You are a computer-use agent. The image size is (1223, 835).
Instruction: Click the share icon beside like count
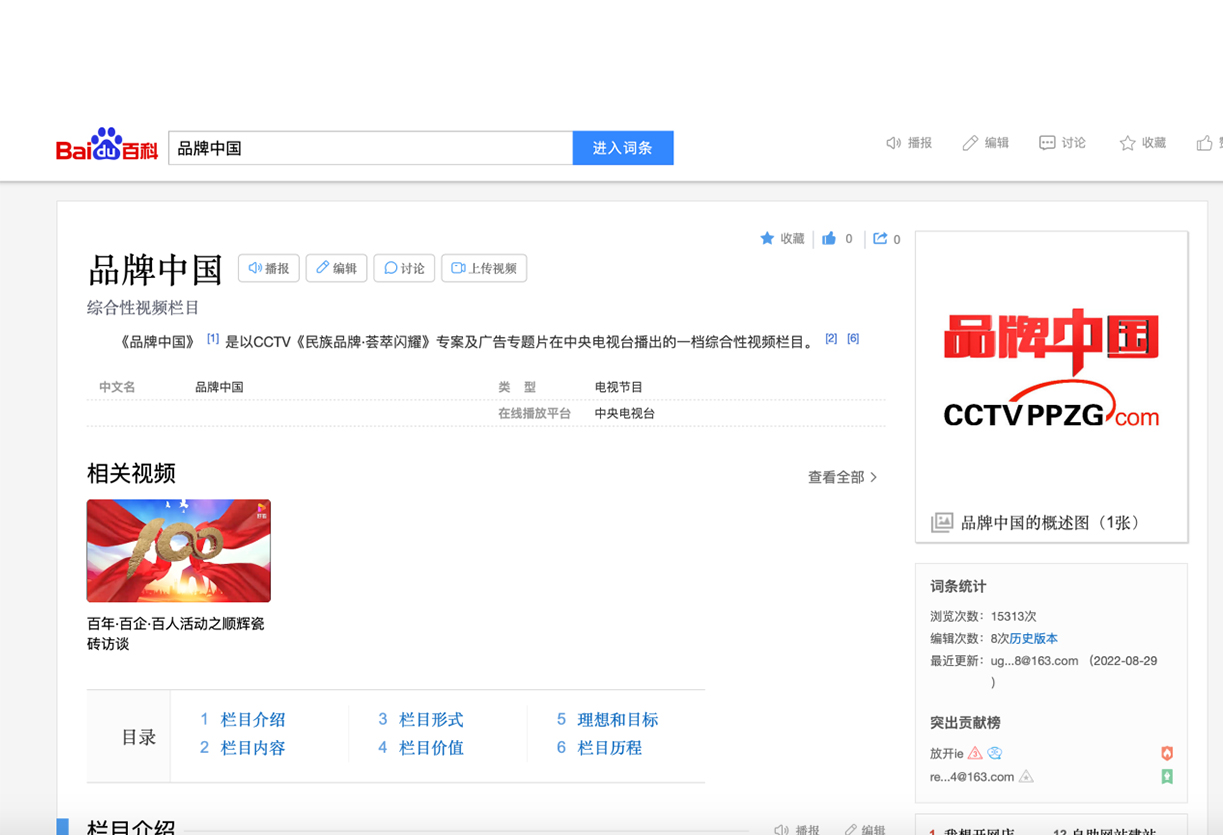880,238
